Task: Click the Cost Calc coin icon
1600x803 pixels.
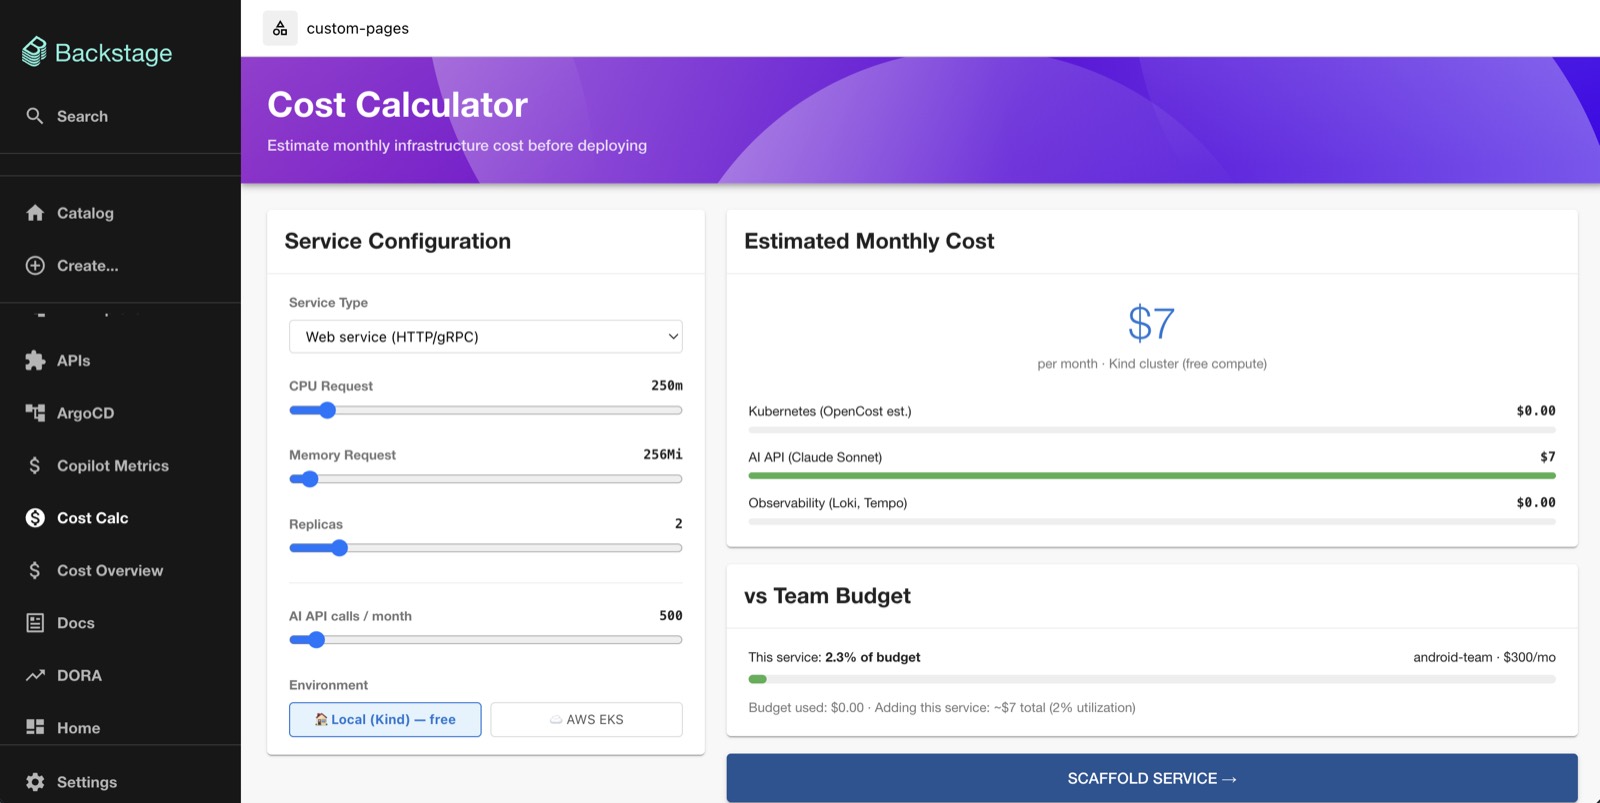Action: coord(35,518)
